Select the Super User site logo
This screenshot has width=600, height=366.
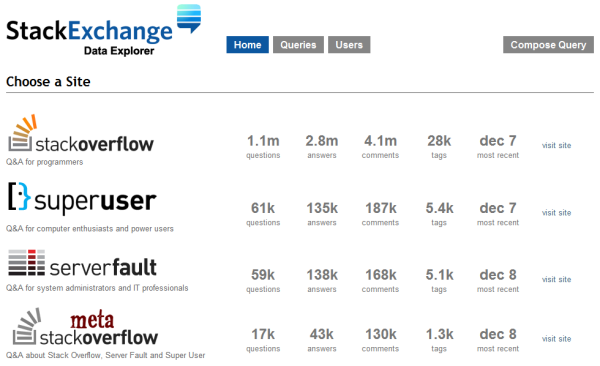[82, 197]
